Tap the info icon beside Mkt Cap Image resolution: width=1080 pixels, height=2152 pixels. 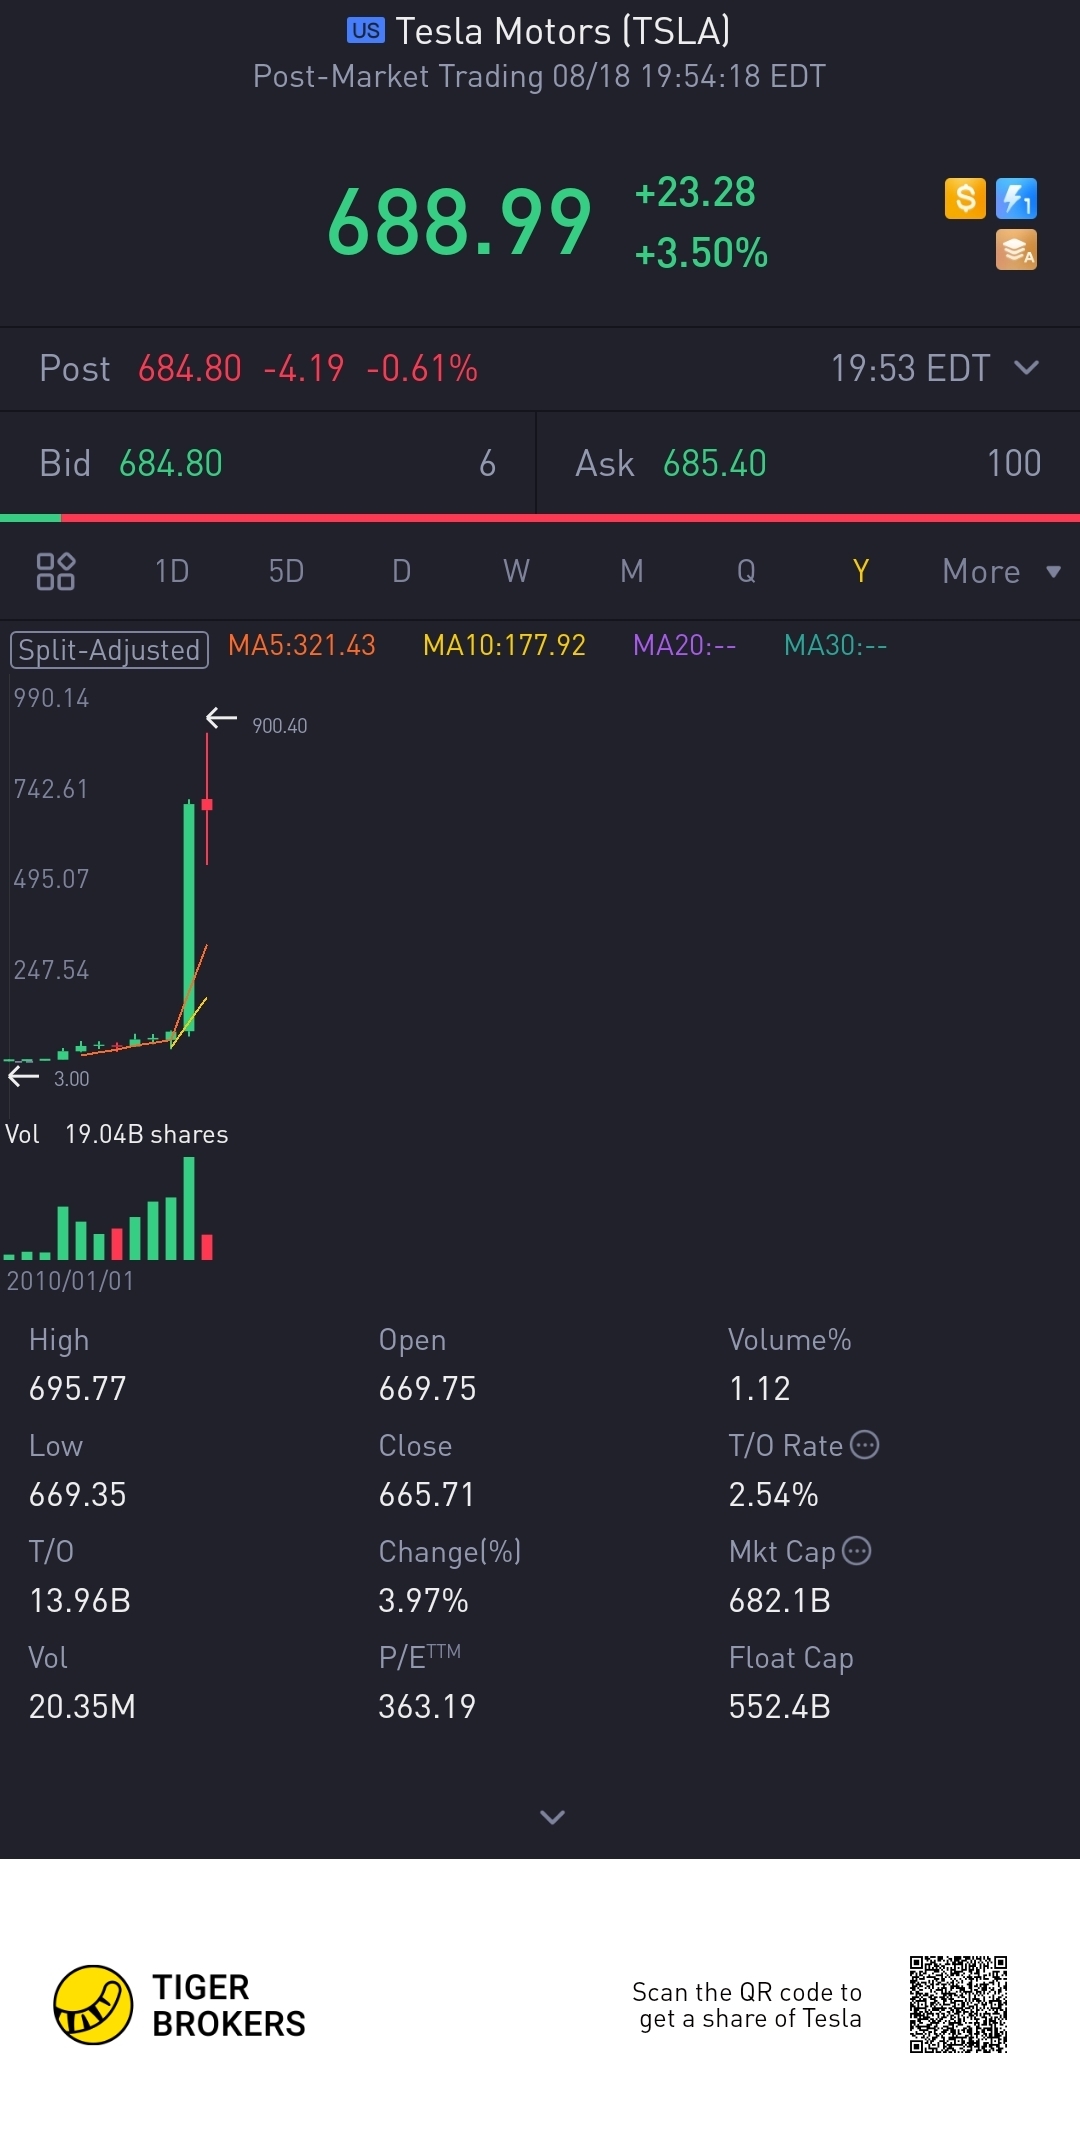tap(857, 1551)
